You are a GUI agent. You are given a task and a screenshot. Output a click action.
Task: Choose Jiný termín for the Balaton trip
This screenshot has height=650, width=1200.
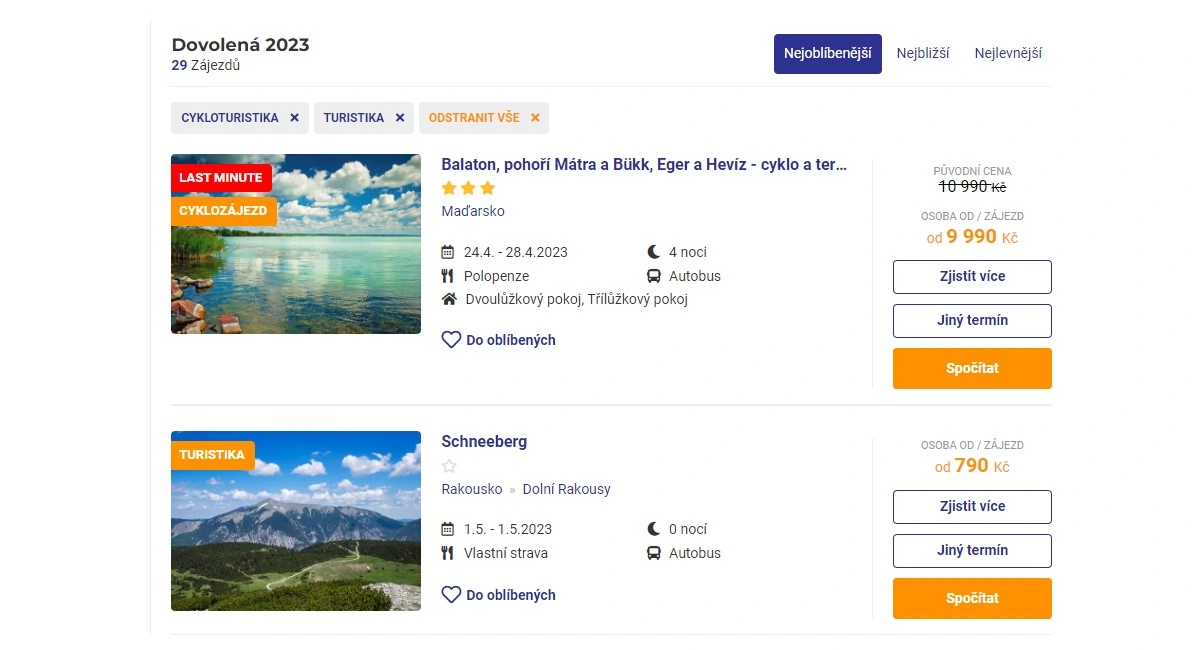[972, 321]
